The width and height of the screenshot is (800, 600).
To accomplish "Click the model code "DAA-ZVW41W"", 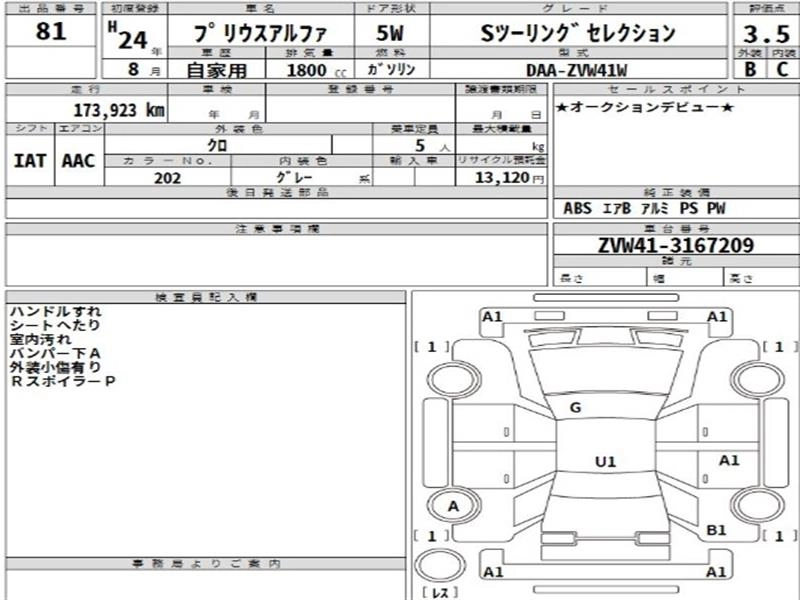I will 577,70.
